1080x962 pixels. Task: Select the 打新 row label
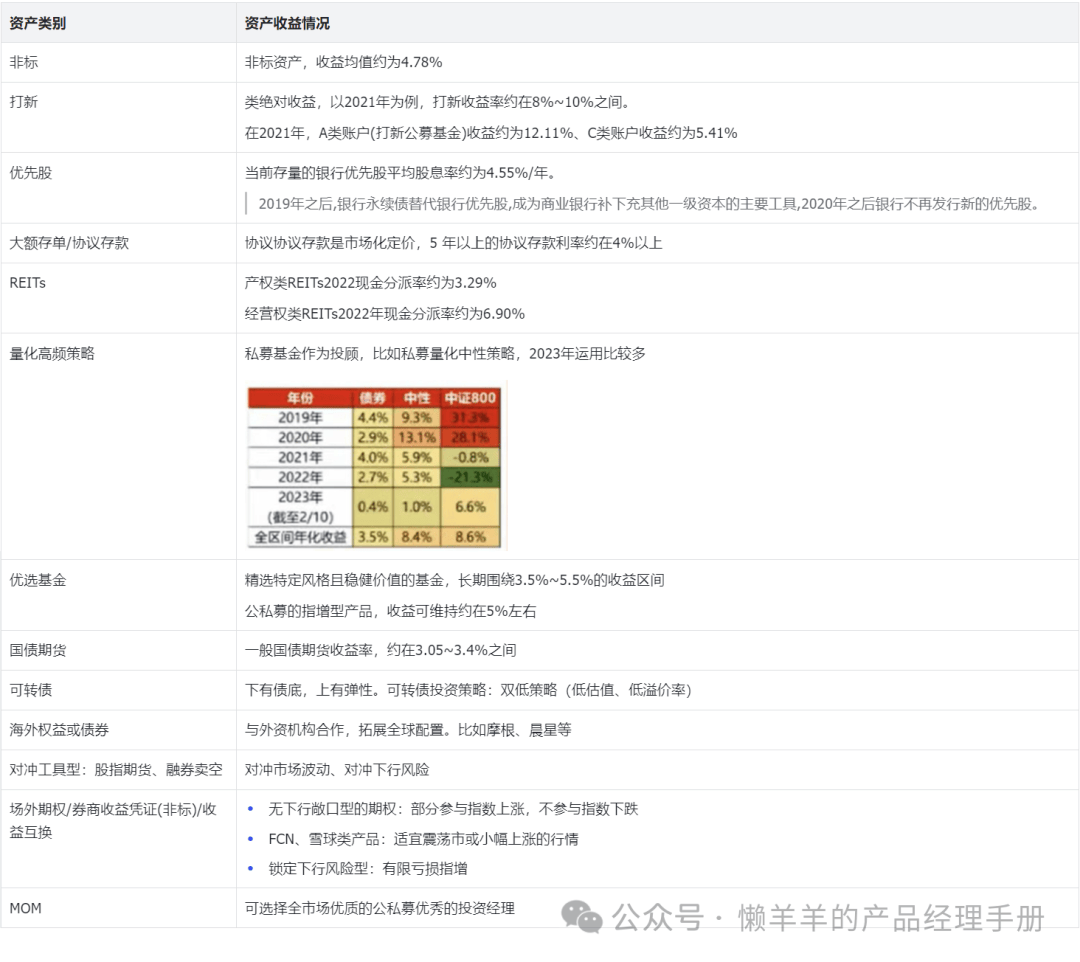point(24,102)
